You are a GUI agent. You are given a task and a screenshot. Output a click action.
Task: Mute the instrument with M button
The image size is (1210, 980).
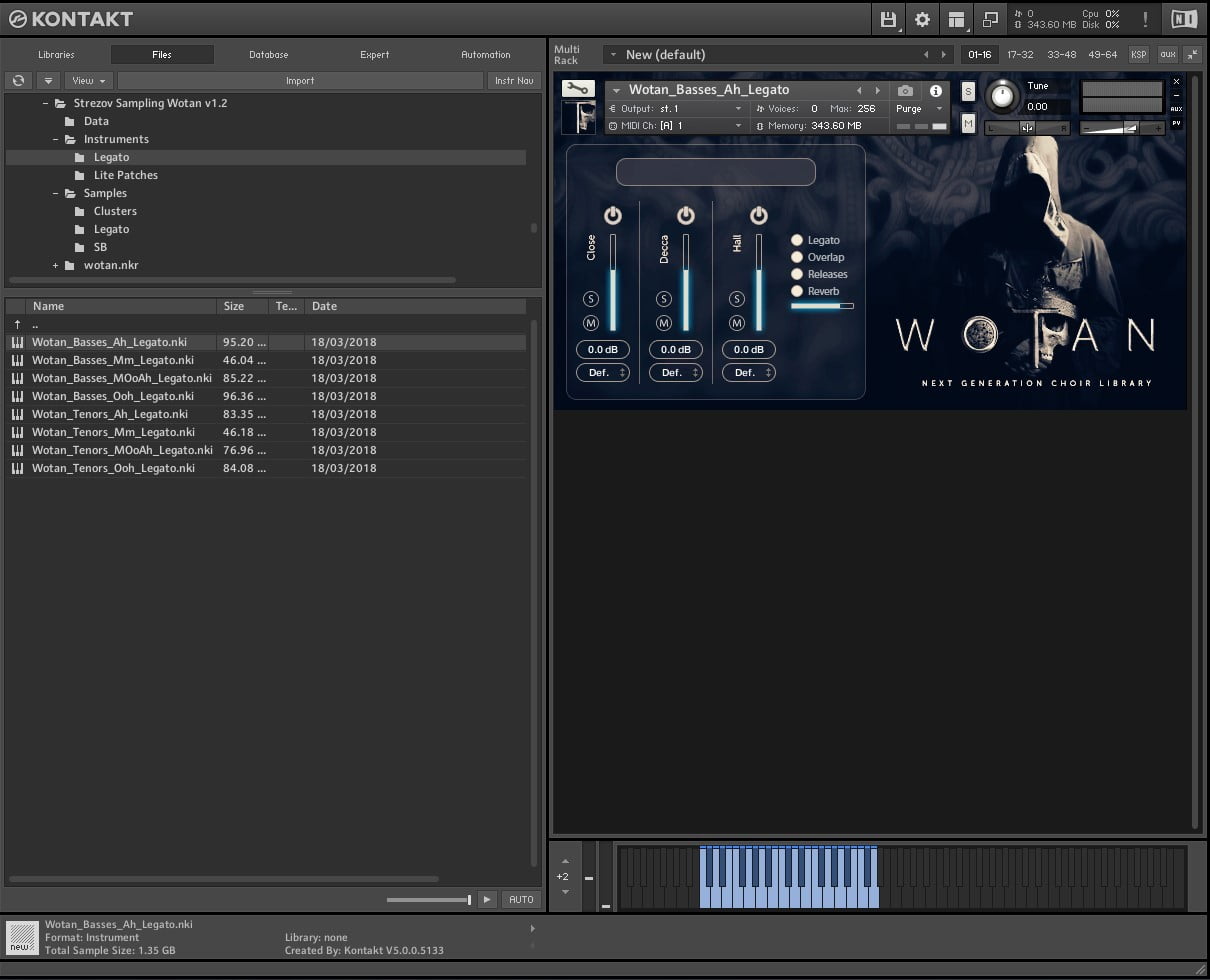click(x=968, y=123)
